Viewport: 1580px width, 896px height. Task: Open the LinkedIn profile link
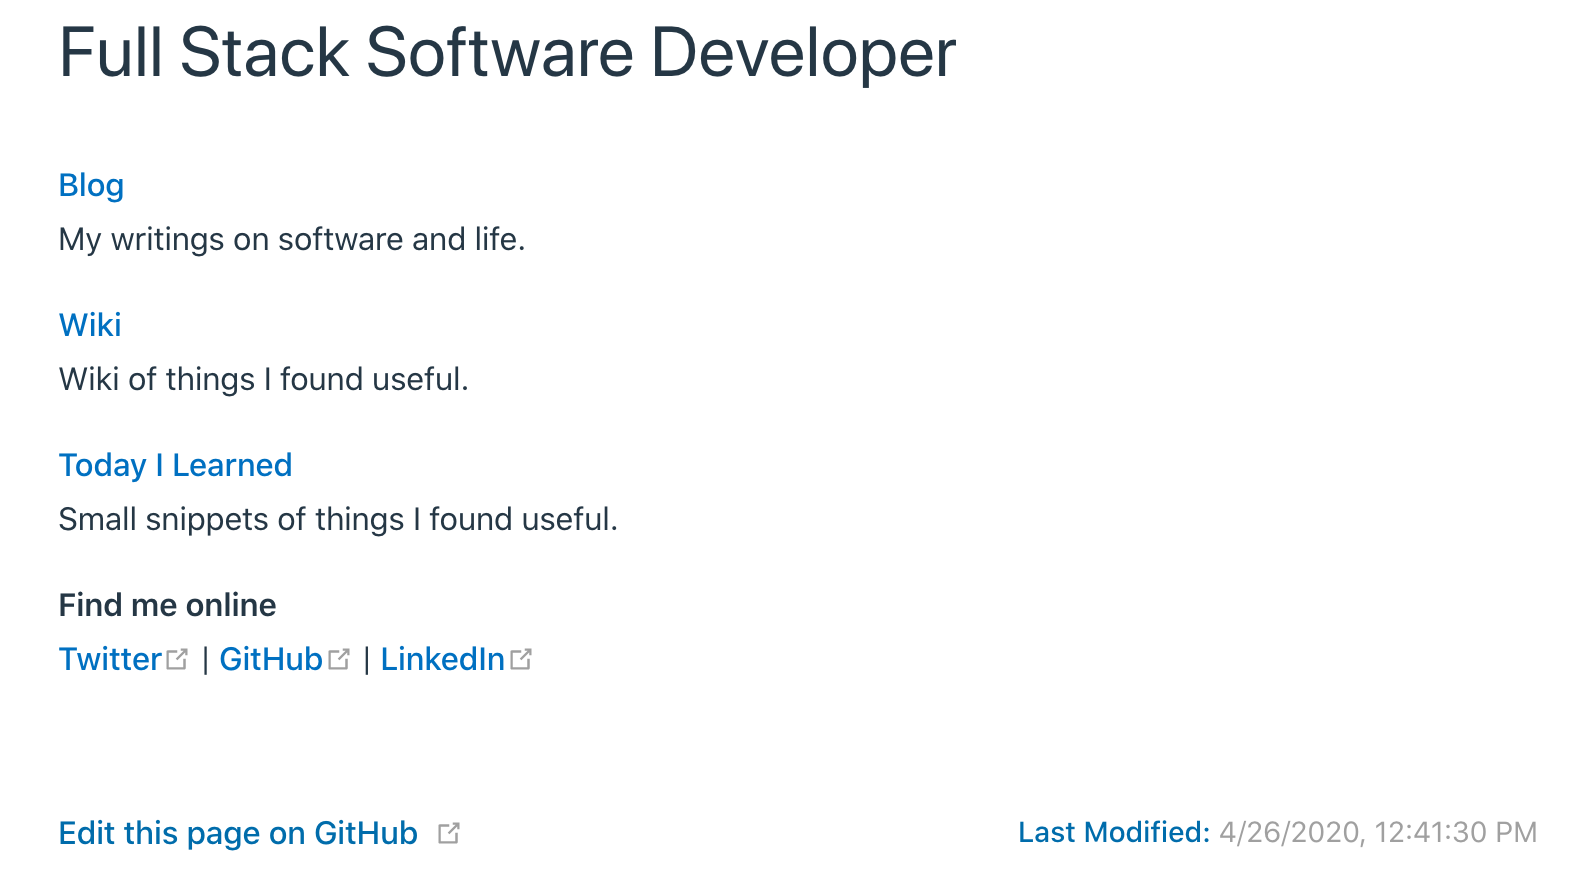tap(442, 660)
